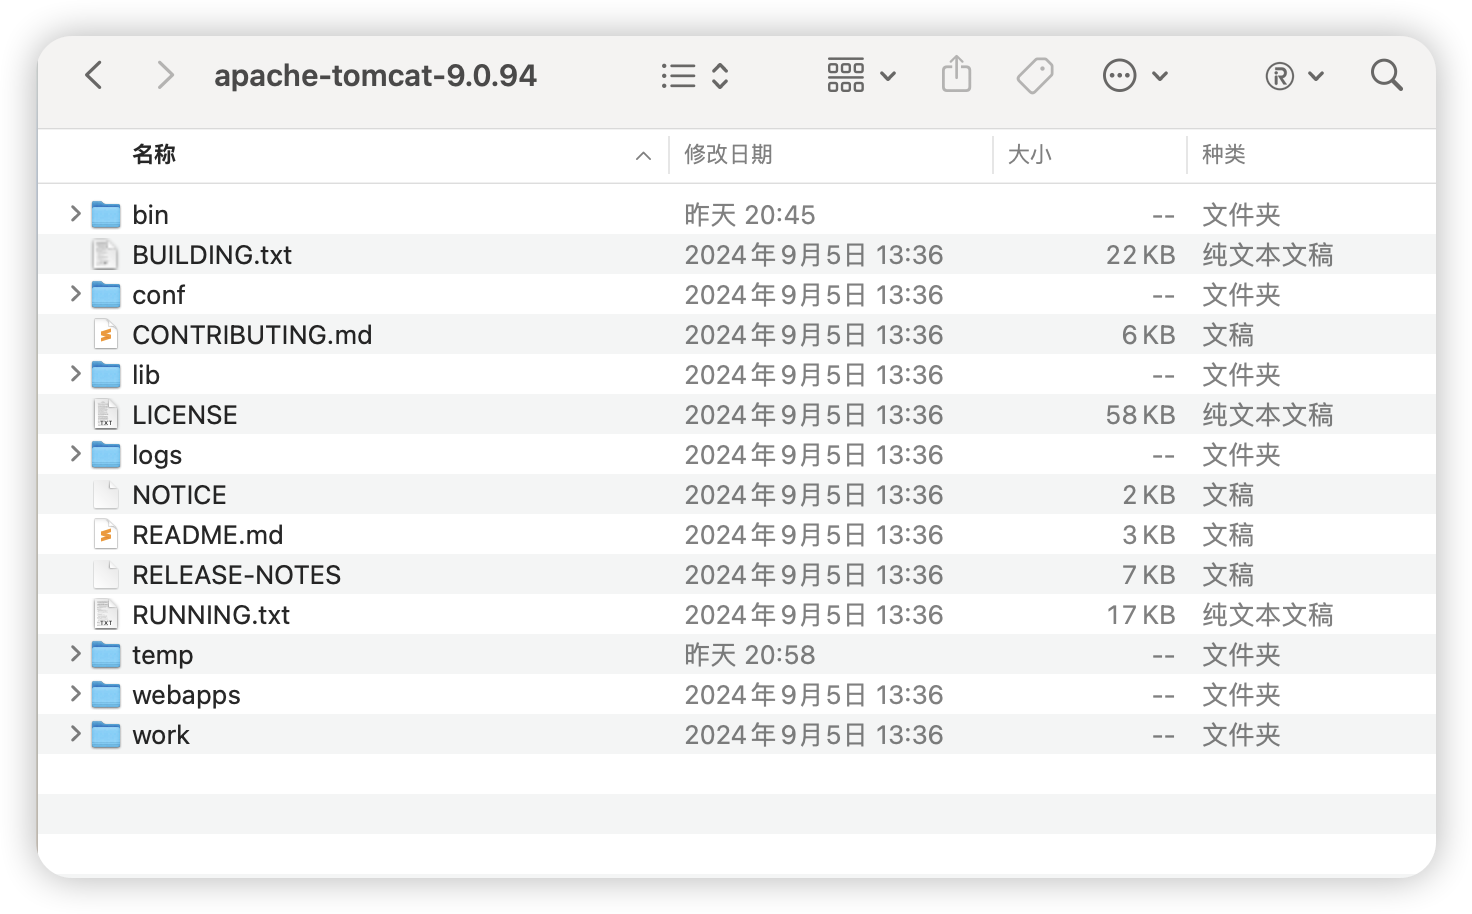Select the conf folder icon

coord(106,294)
